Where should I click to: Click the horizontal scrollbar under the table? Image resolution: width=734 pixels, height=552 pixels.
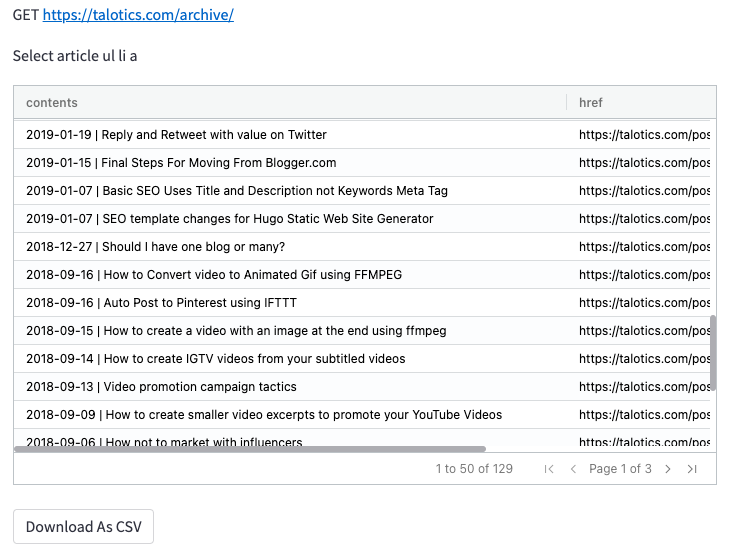coord(250,449)
